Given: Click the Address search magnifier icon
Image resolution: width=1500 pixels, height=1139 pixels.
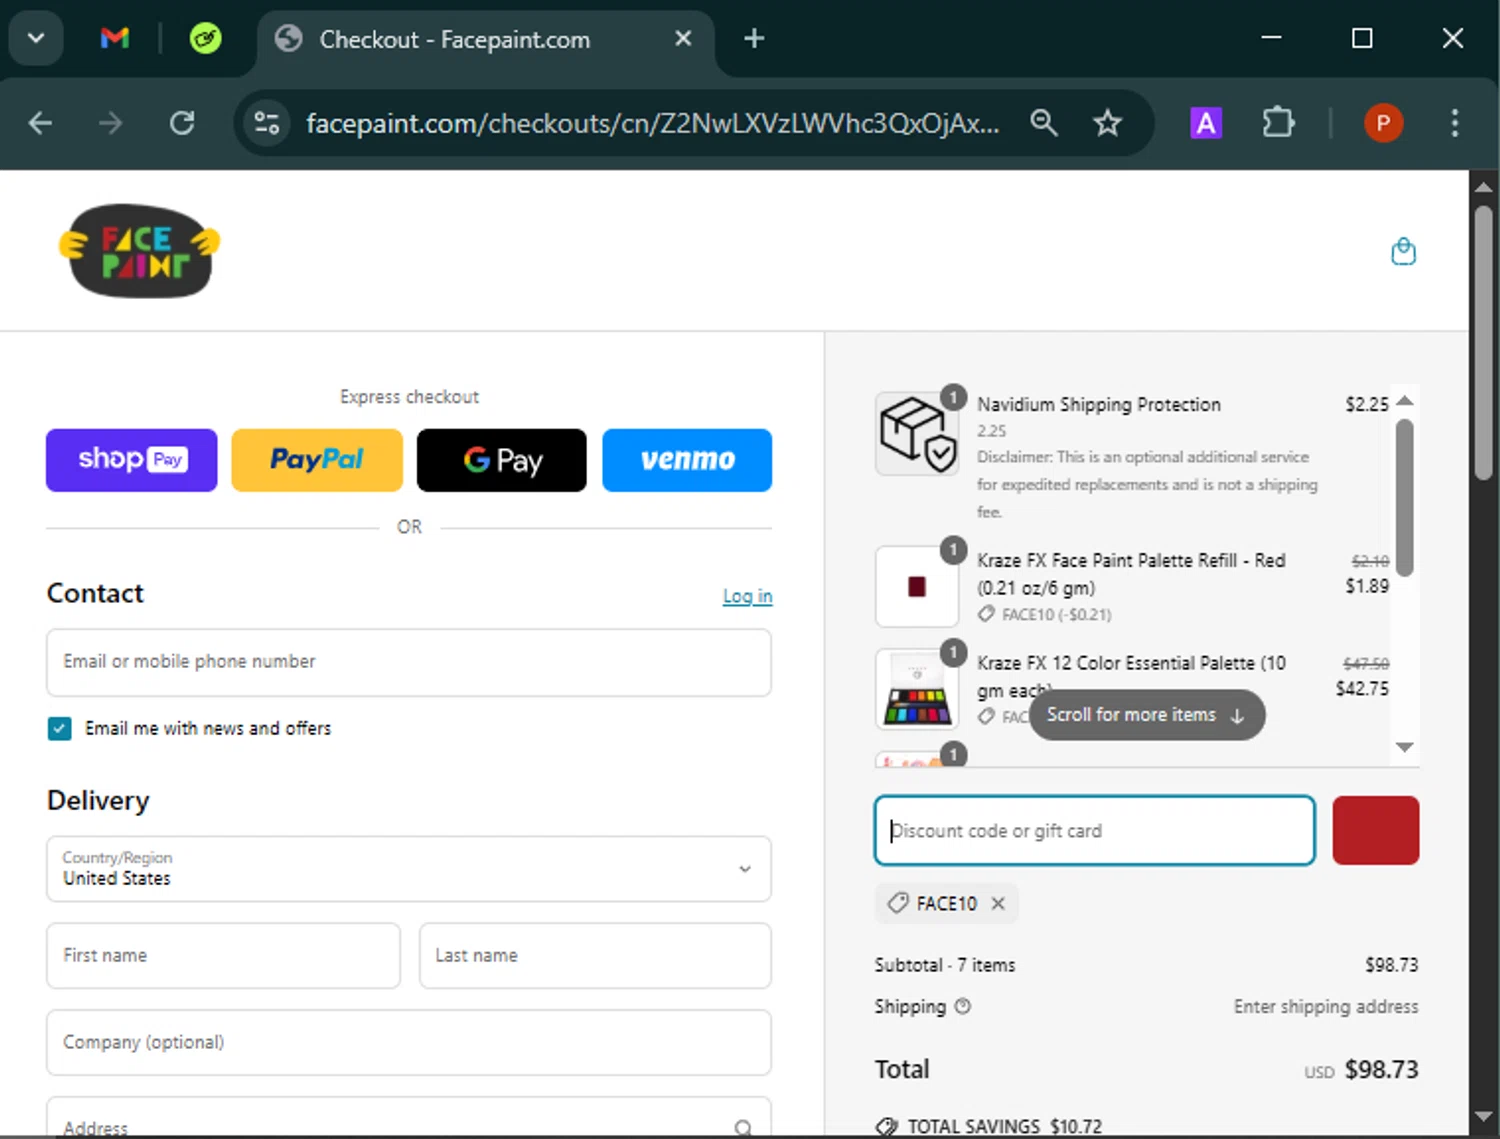Looking at the screenshot, I should (x=743, y=1128).
